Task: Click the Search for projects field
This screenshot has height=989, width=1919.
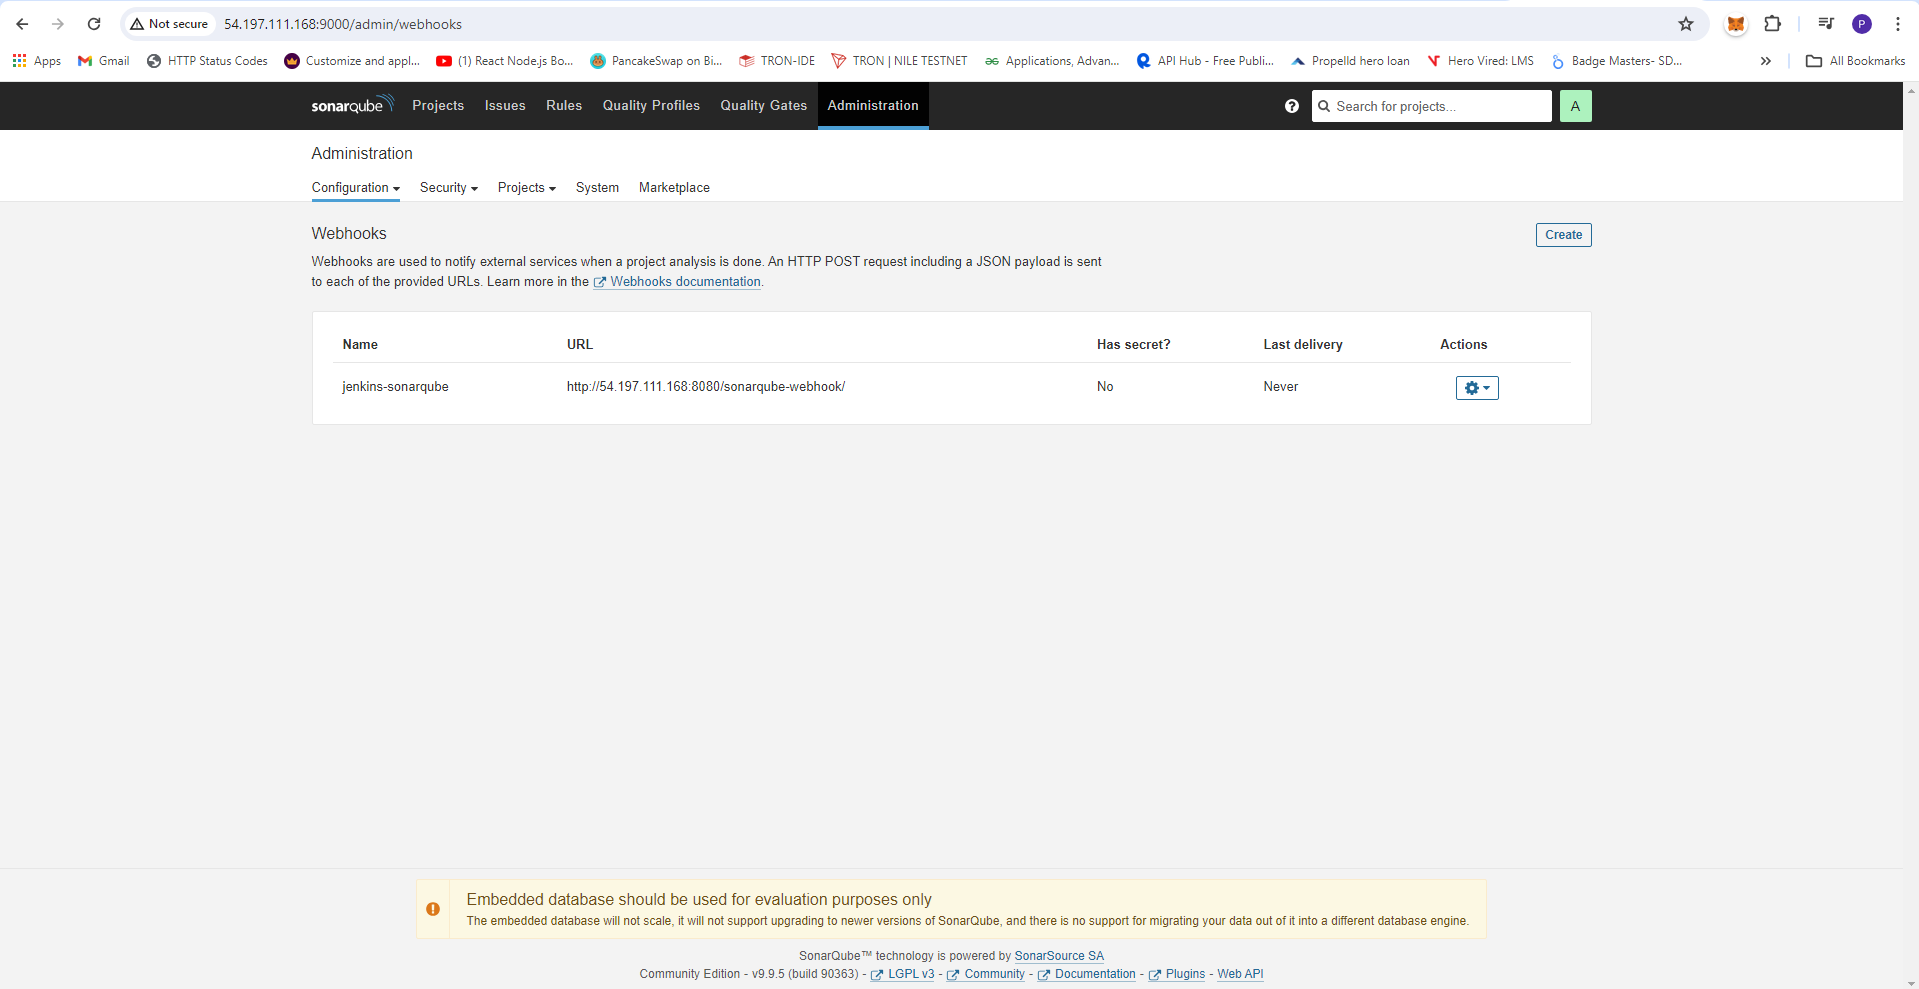Action: click(x=1431, y=106)
